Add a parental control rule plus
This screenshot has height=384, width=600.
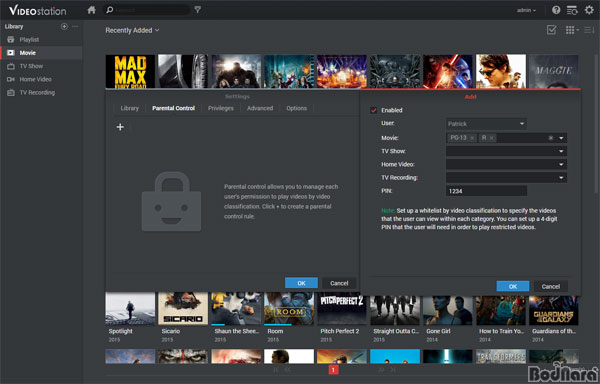point(120,127)
